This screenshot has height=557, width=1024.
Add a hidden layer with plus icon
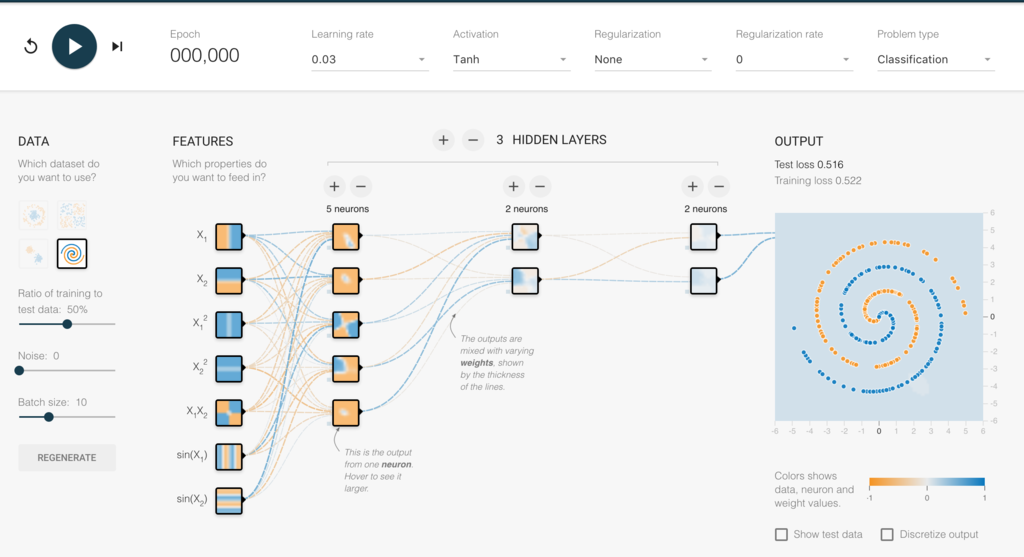(x=443, y=140)
